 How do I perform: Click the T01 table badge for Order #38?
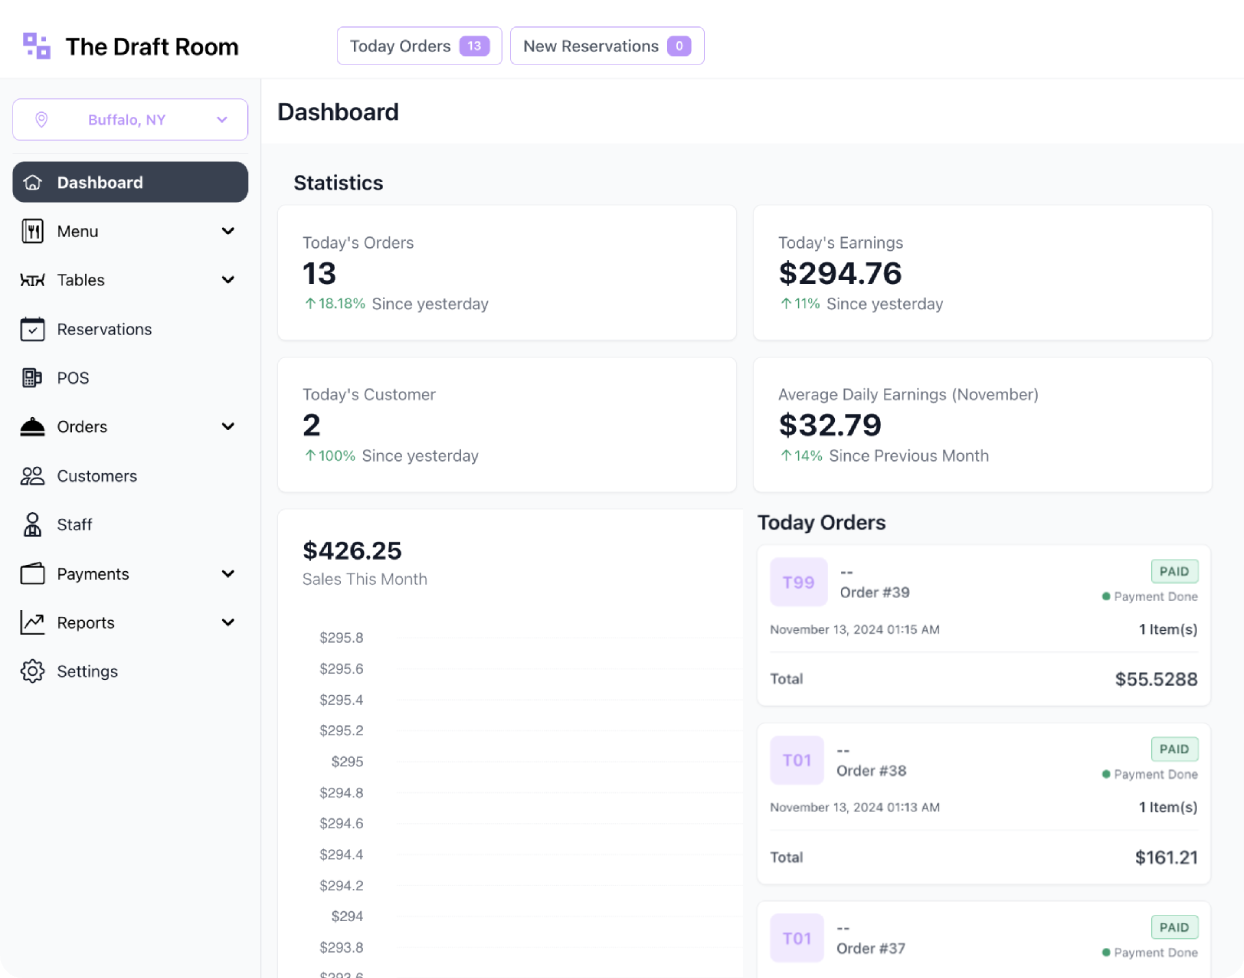(x=797, y=761)
